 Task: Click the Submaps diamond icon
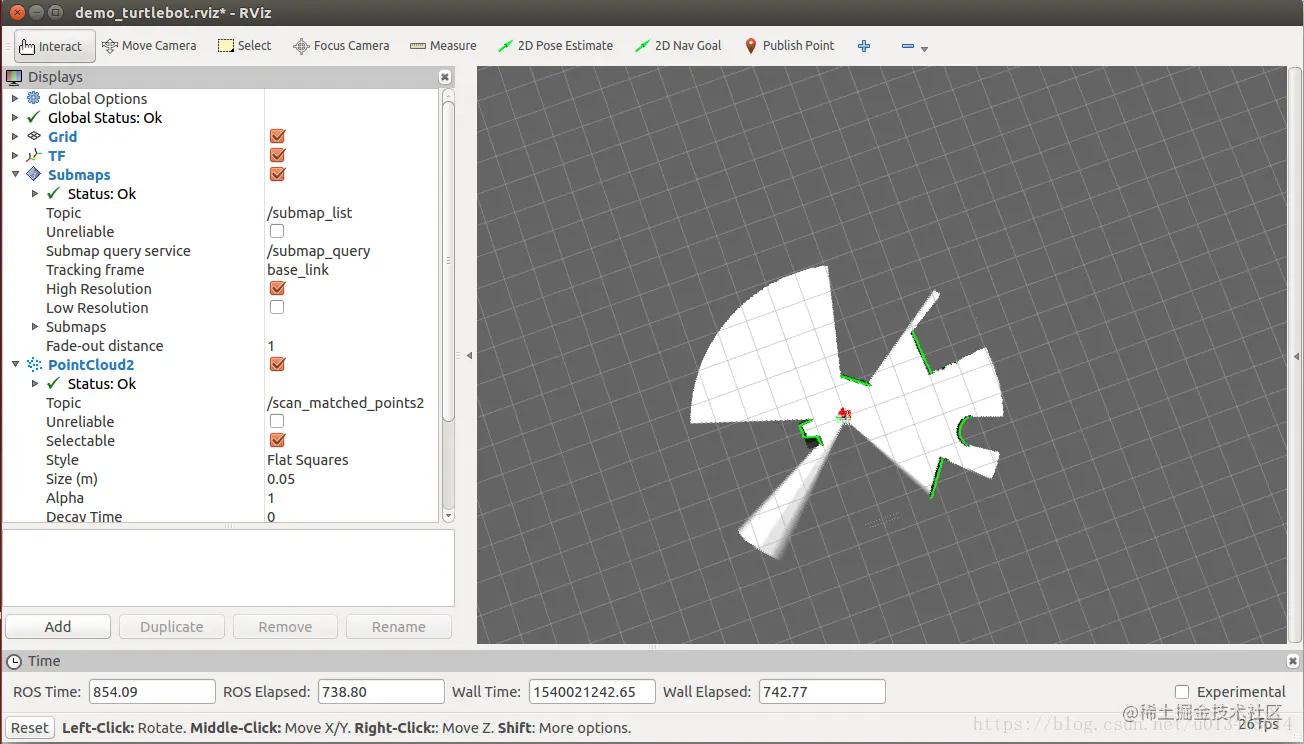click(34, 174)
